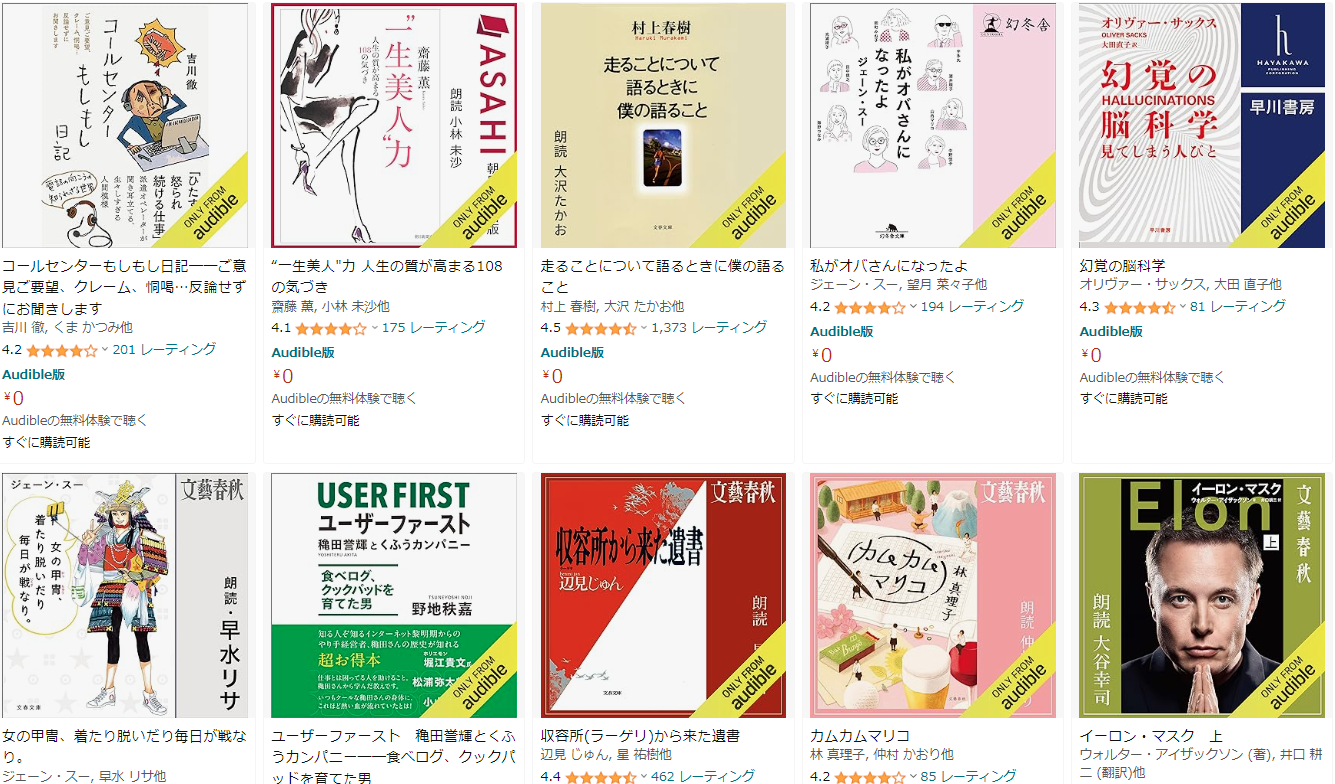Expand star rating popover for 1,373 レーティング book
Image resolution: width=1335 pixels, height=784 pixels.
pos(644,328)
